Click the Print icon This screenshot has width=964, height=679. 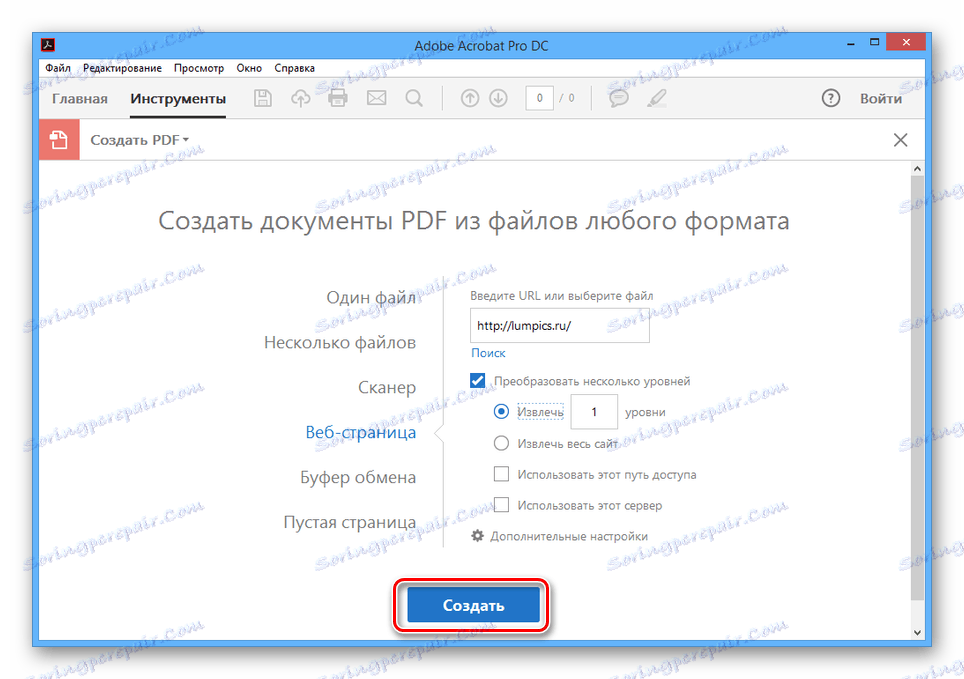(x=337, y=97)
